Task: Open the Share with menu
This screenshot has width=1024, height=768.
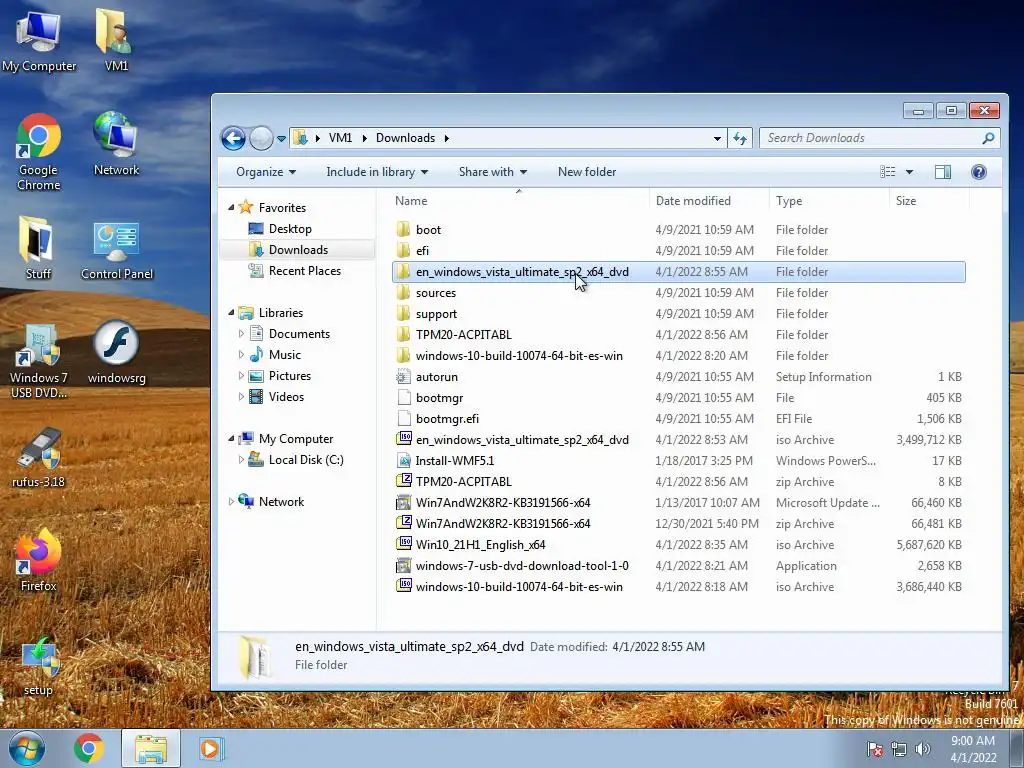Action: [492, 172]
